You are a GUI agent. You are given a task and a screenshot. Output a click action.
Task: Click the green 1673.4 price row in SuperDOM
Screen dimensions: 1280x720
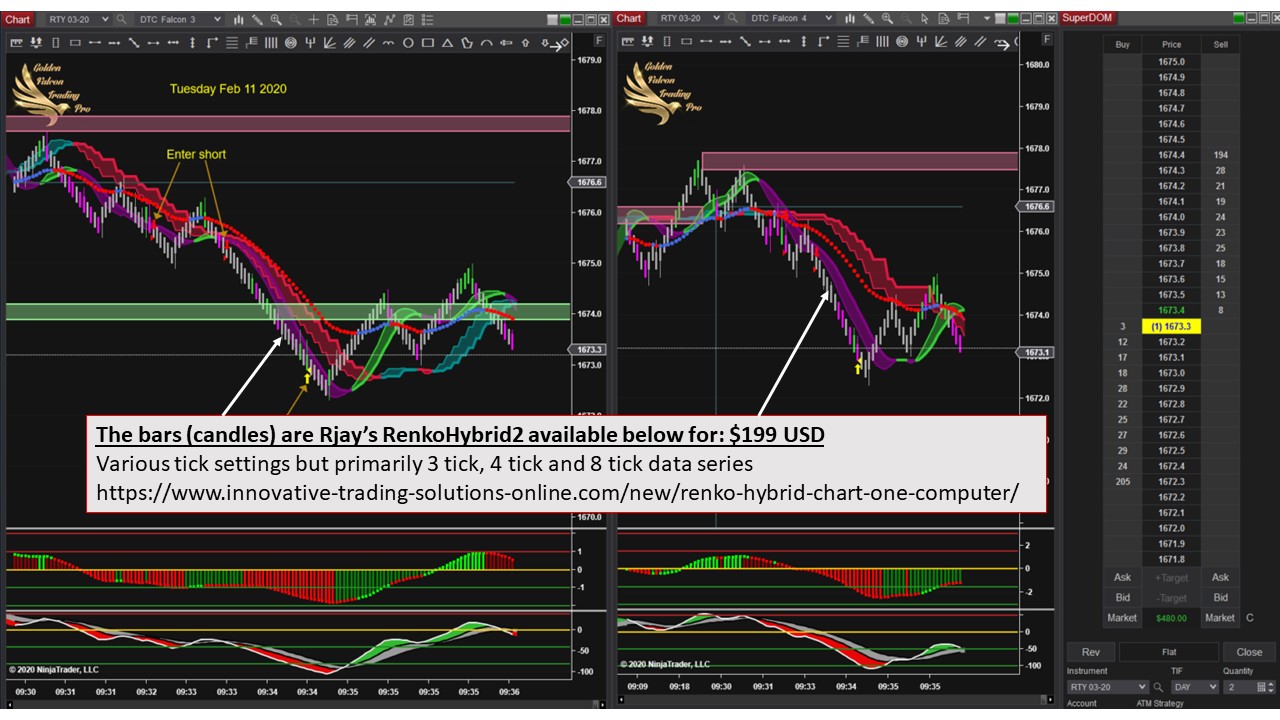[x=1172, y=311]
